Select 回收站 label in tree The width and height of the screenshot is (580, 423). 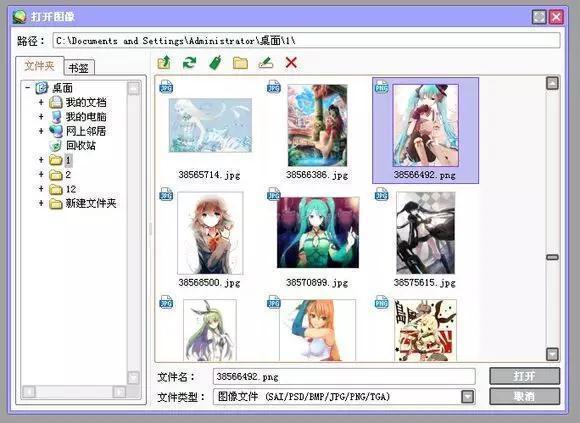coord(81,145)
